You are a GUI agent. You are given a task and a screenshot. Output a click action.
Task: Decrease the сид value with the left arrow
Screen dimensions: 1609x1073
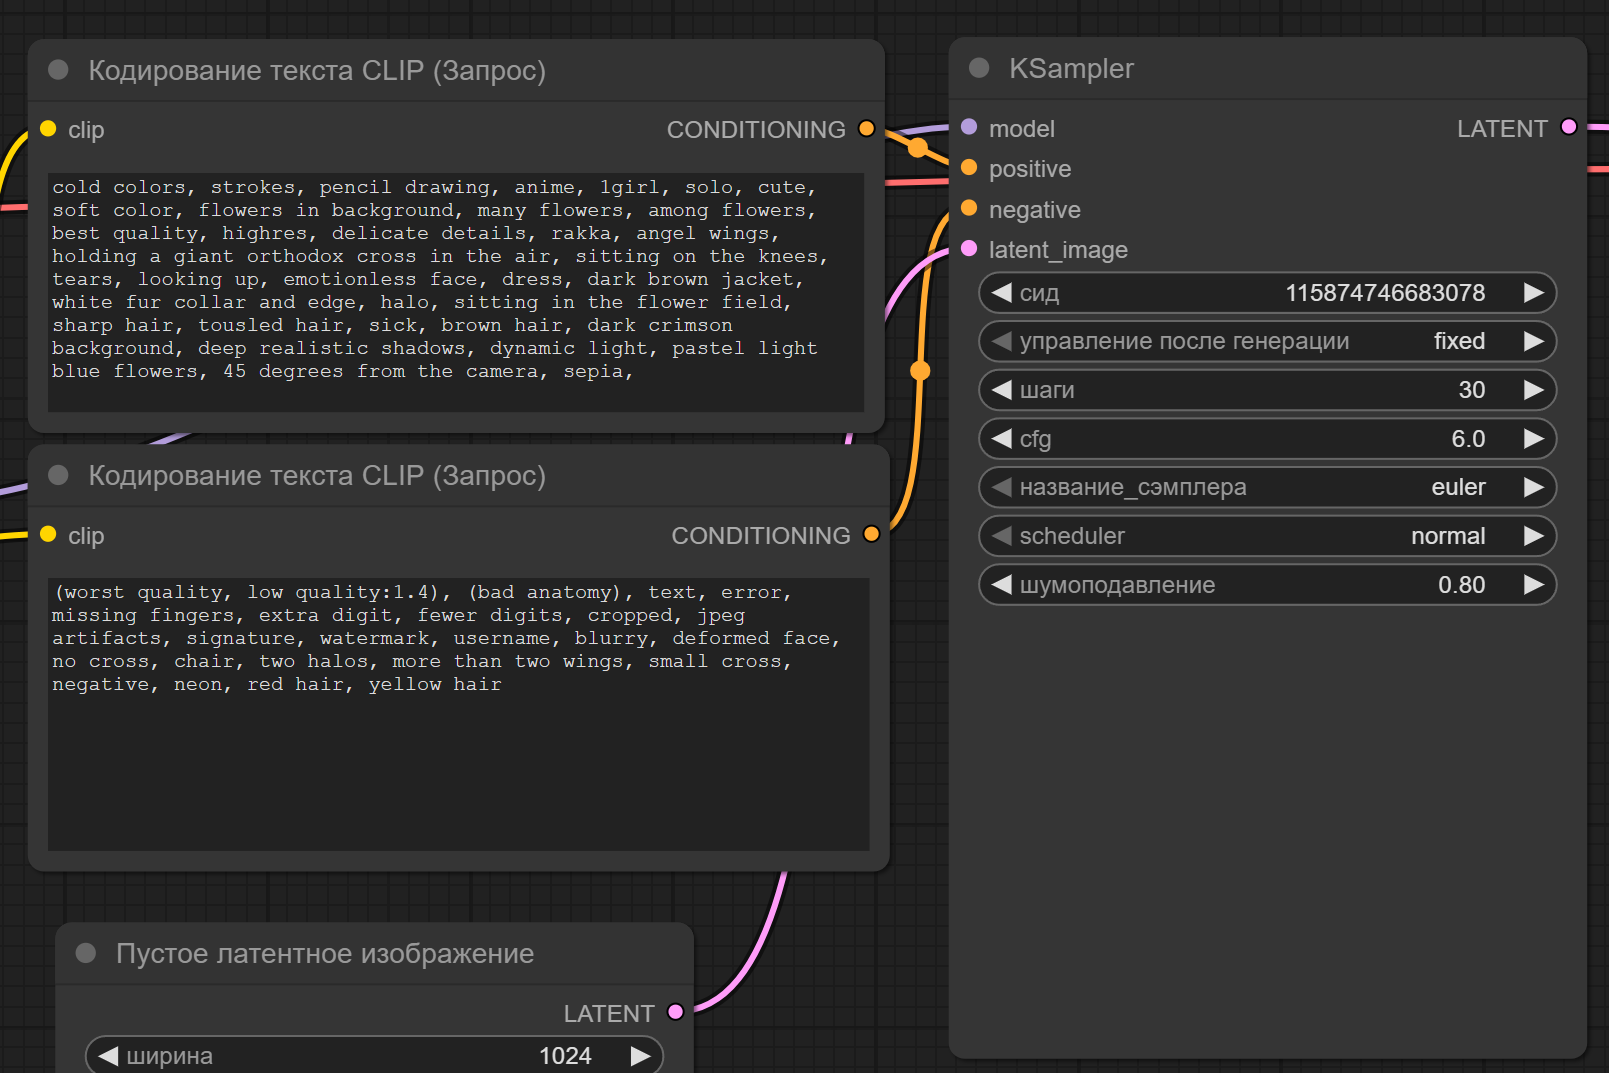(x=1002, y=293)
